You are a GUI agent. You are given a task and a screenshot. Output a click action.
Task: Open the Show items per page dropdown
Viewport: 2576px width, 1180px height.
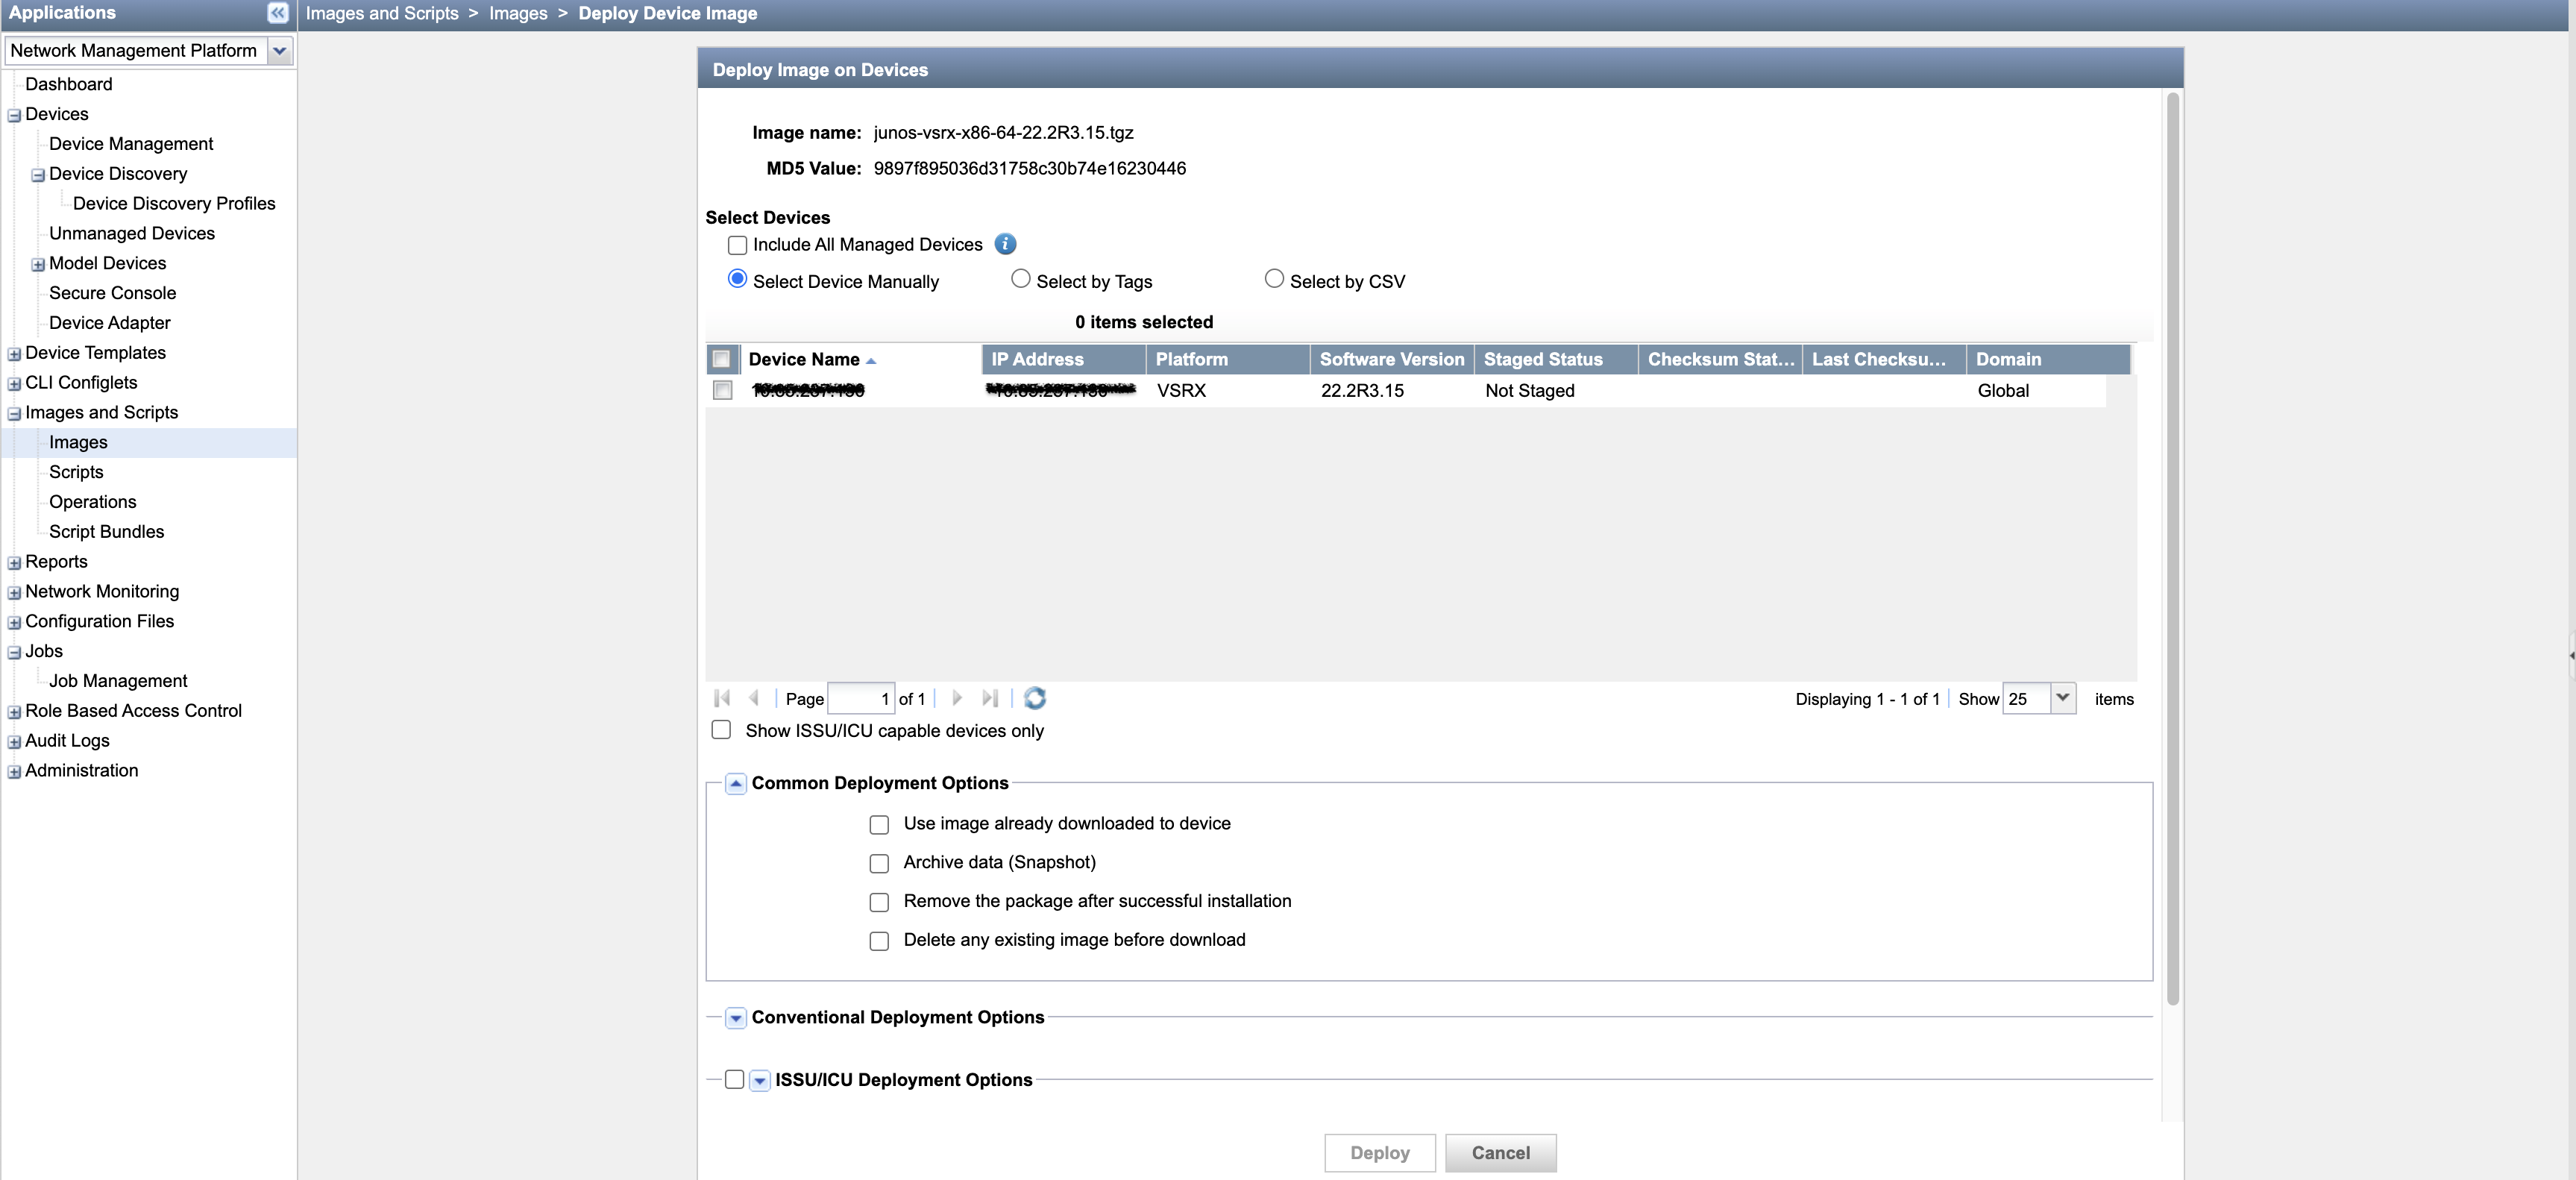[x=2062, y=698]
